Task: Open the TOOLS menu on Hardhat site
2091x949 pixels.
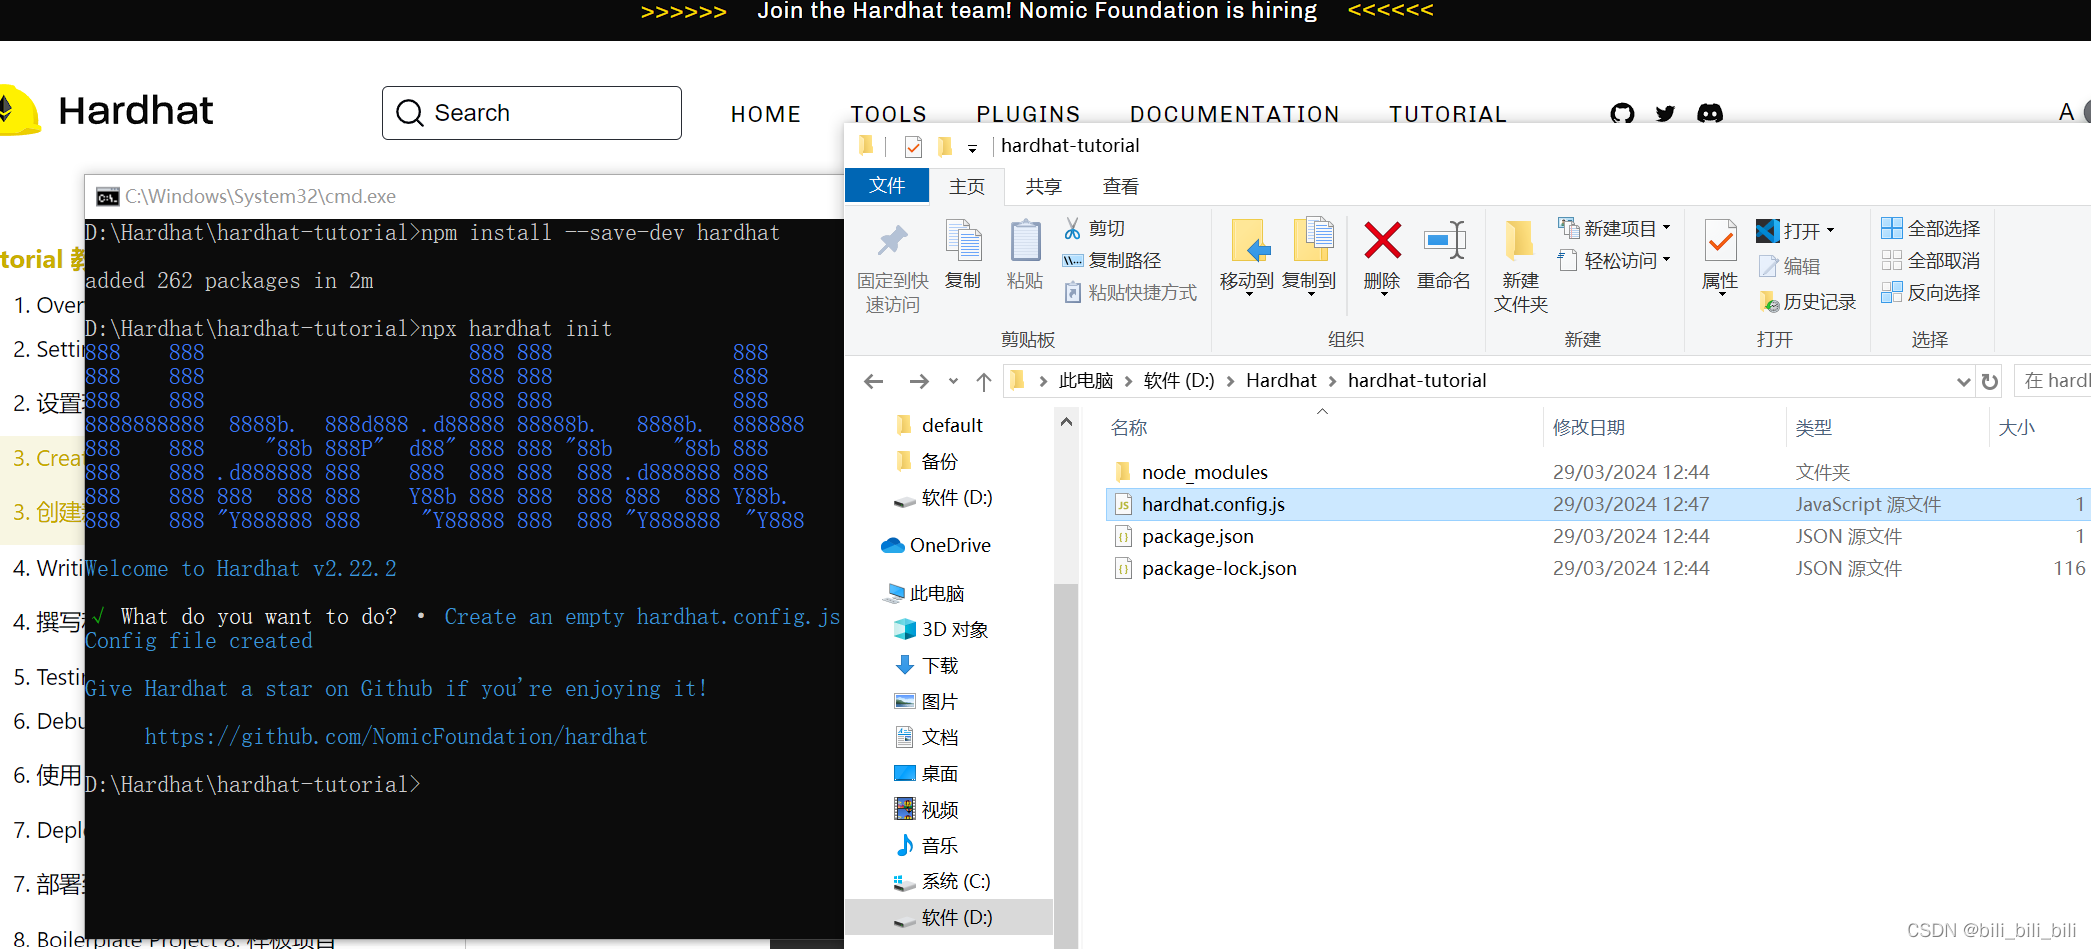Action: click(x=888, y=114)
